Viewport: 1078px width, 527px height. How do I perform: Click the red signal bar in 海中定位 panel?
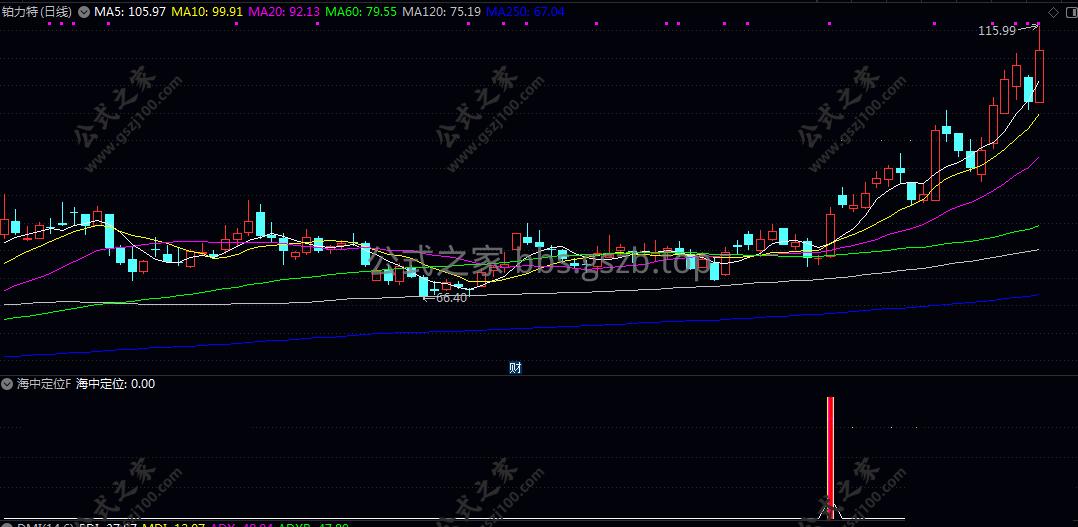pyautogui.click(x=830, y=458)
